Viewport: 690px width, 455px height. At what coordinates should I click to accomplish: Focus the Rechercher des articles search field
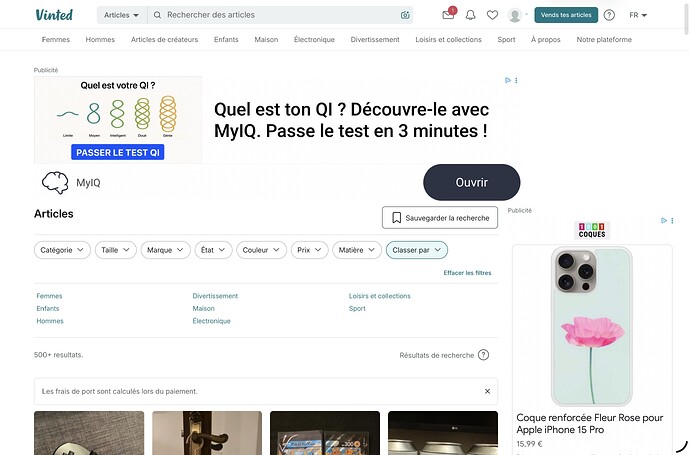click(280, 15)
